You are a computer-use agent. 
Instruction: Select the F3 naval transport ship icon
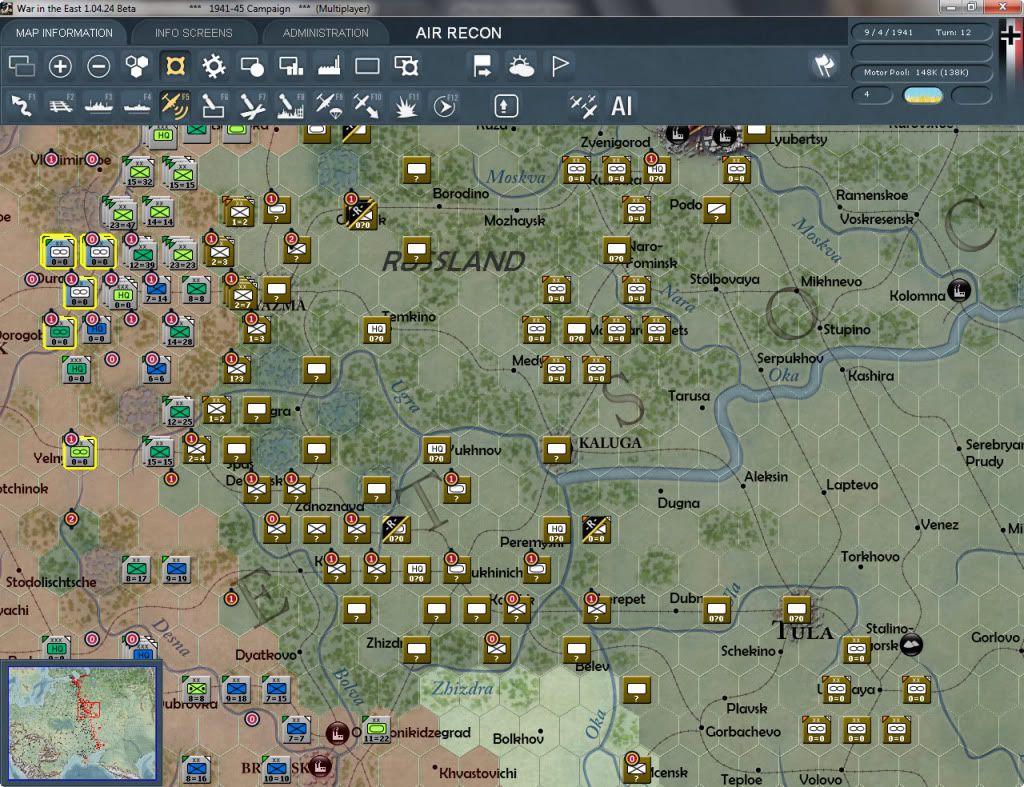point(99,106)
